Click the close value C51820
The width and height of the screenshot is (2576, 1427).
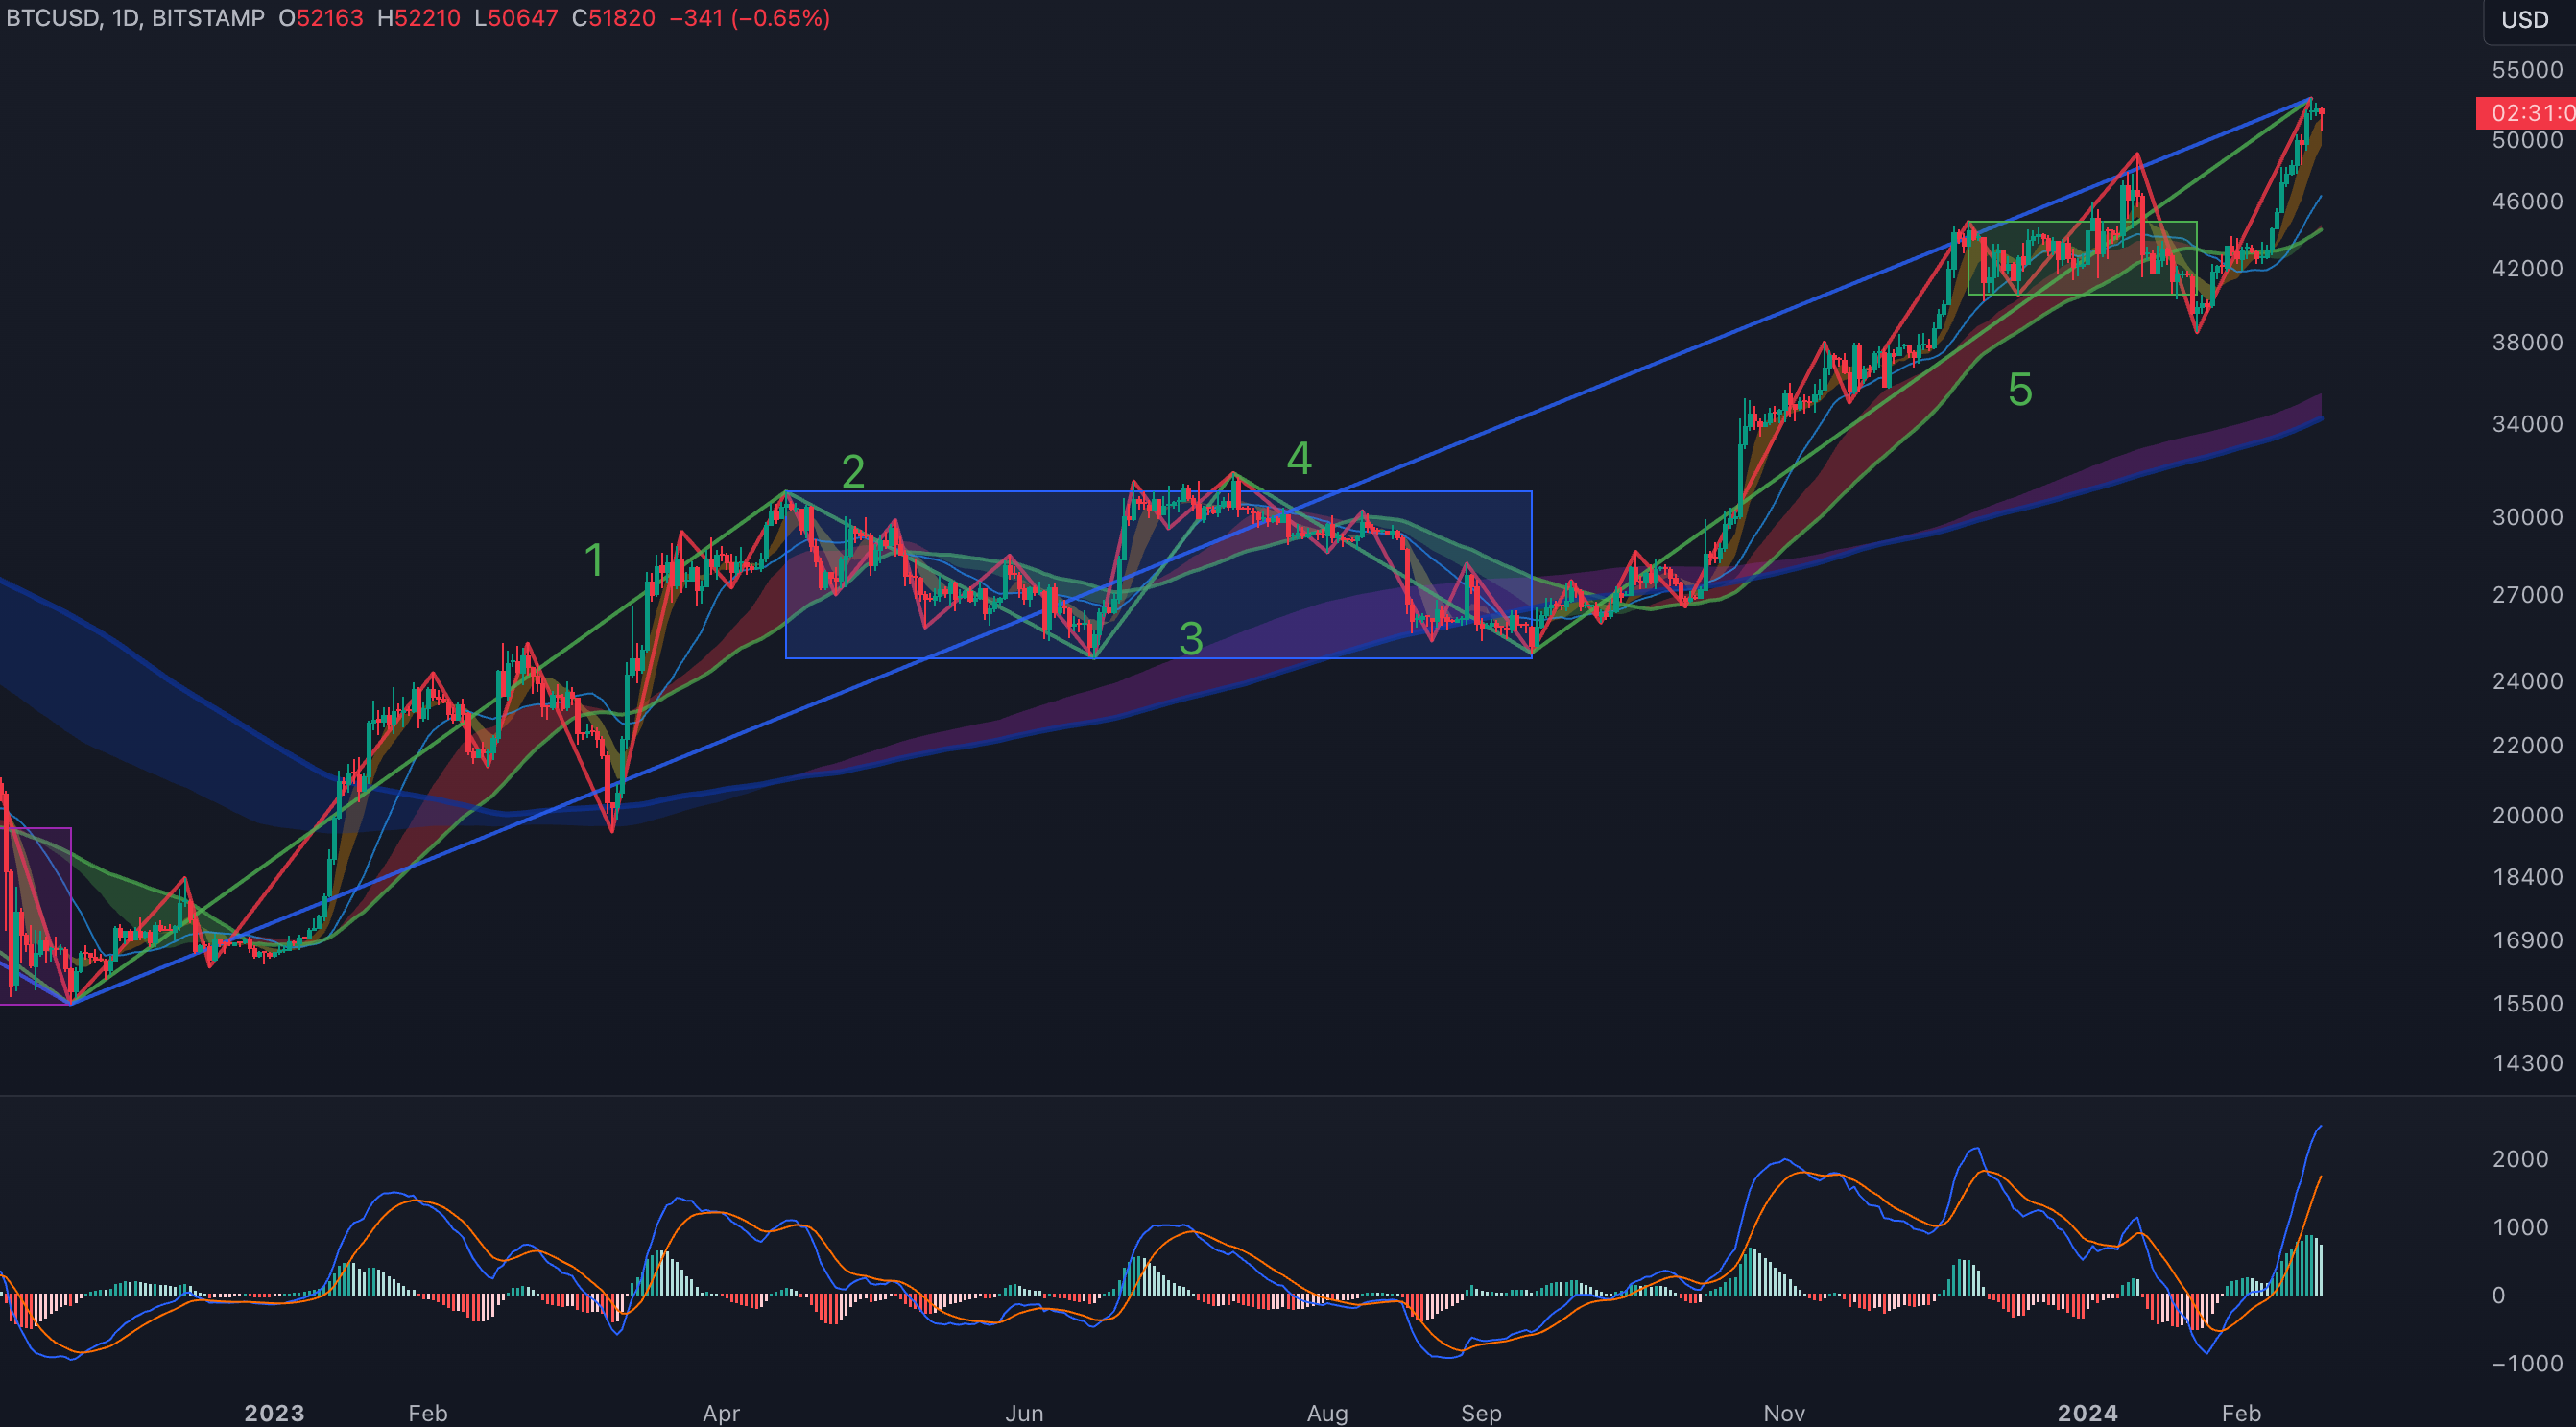click(613, 18)
